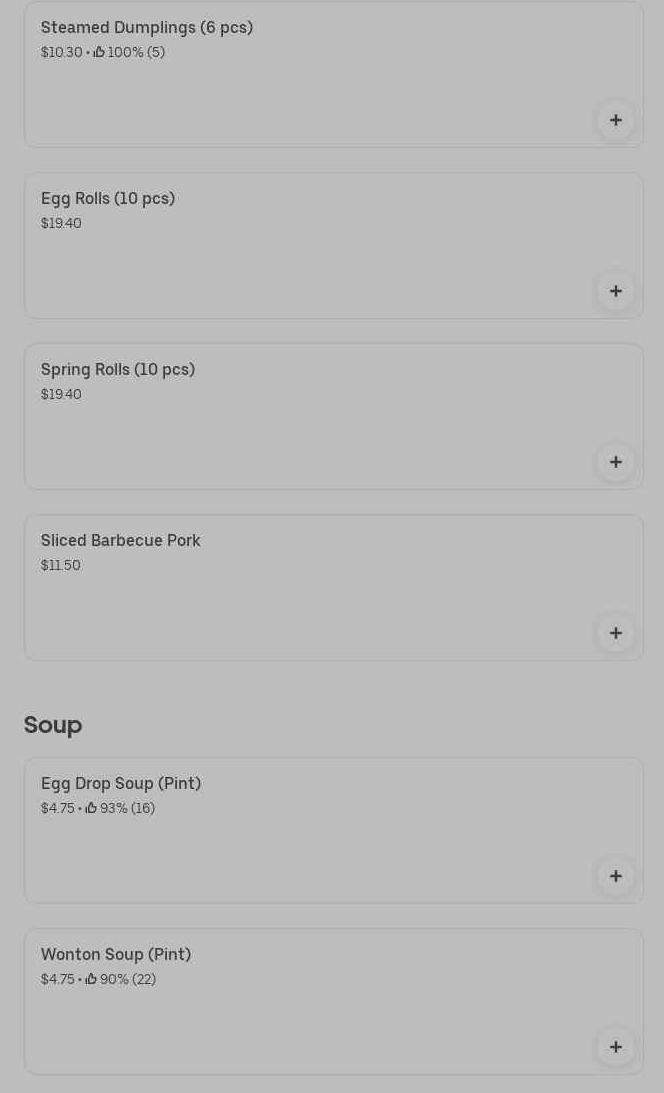The height and width of the screenshot is (1093, 664).
Task: Tap the plus icon on Wonton Soup
Action: click(x=616, y=1048)
